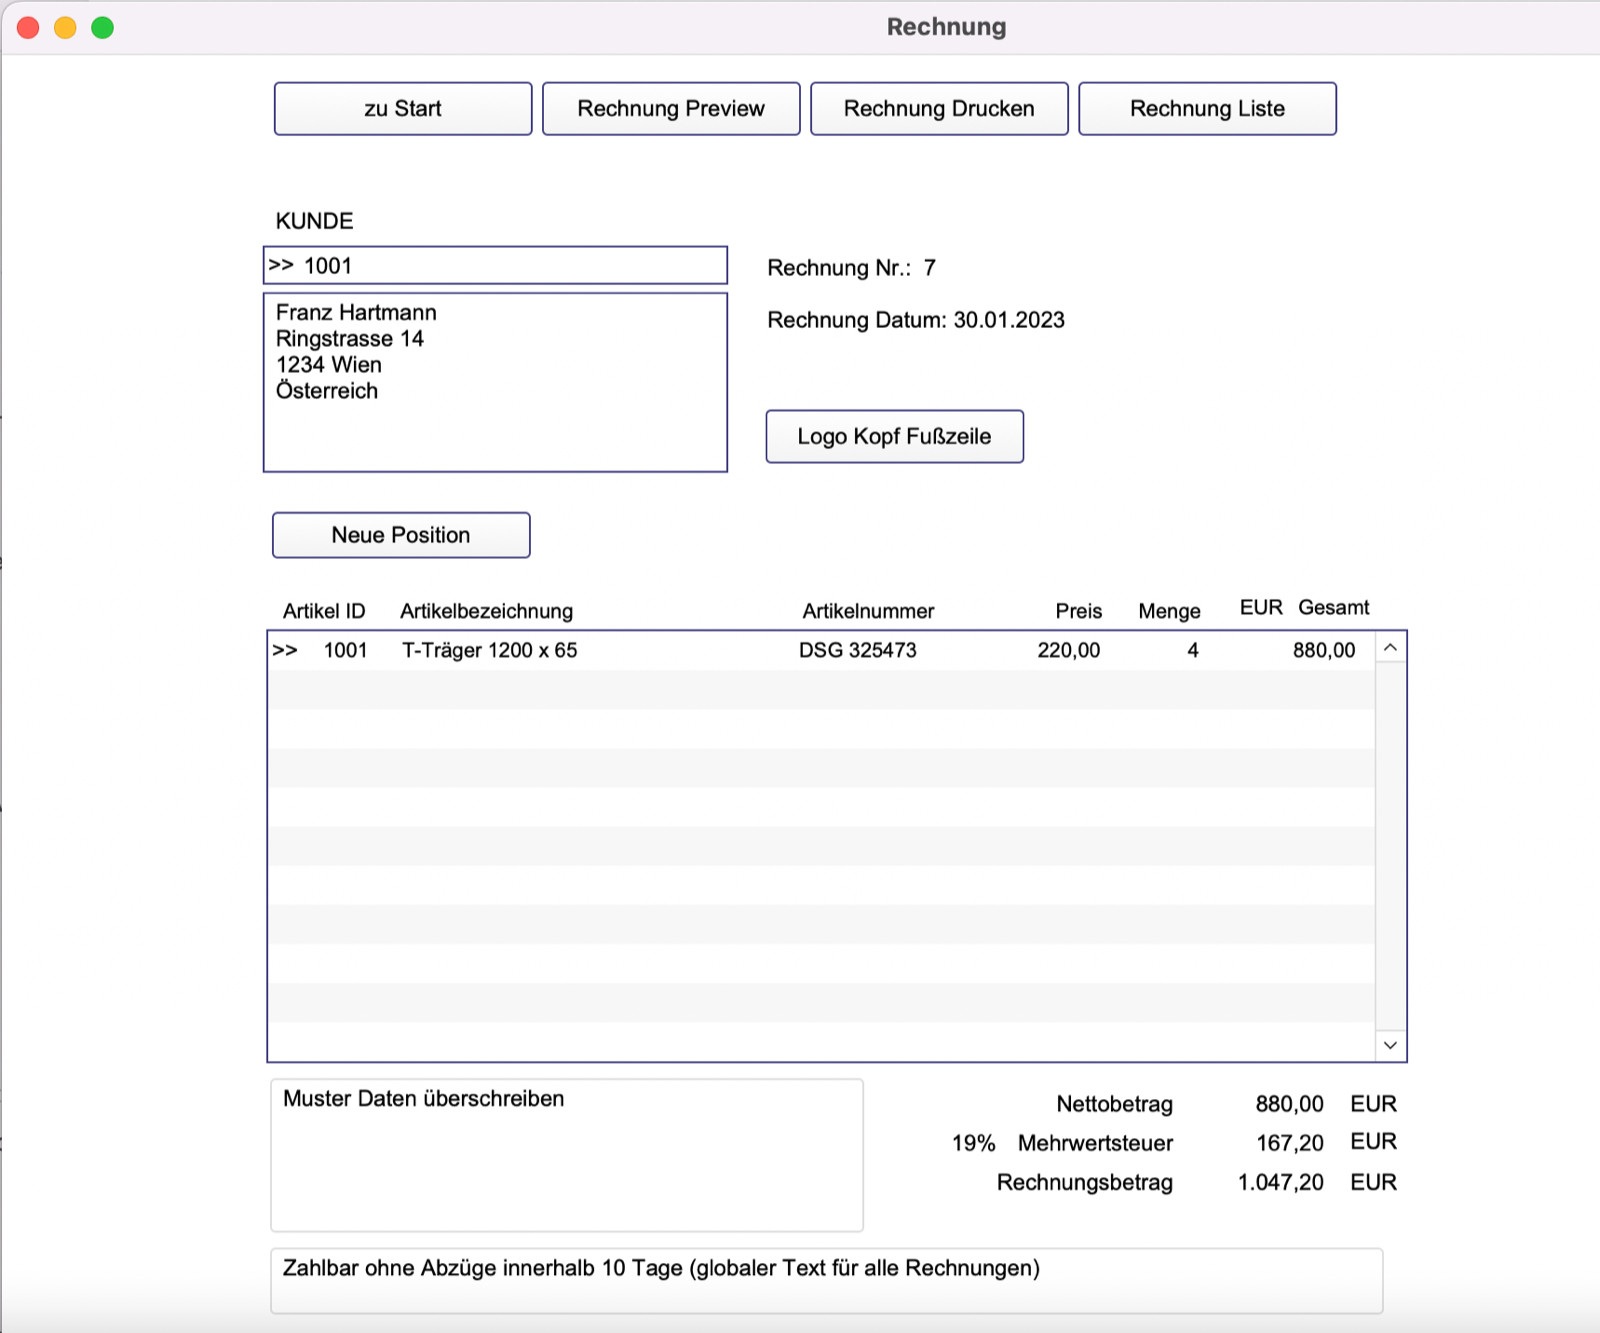Click the zu Start button
Screen dimensions: 1600x1333
coord(403,109)
